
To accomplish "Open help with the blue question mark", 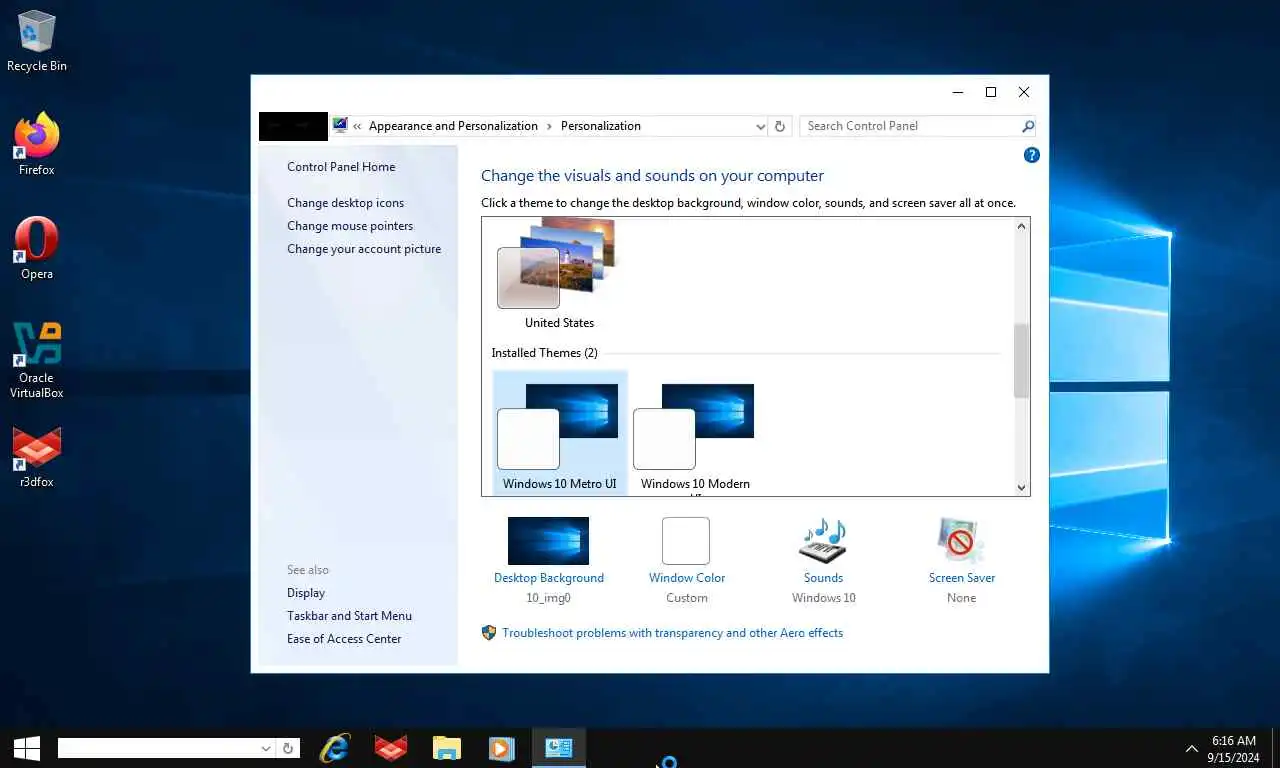I will pos(1032,155).
